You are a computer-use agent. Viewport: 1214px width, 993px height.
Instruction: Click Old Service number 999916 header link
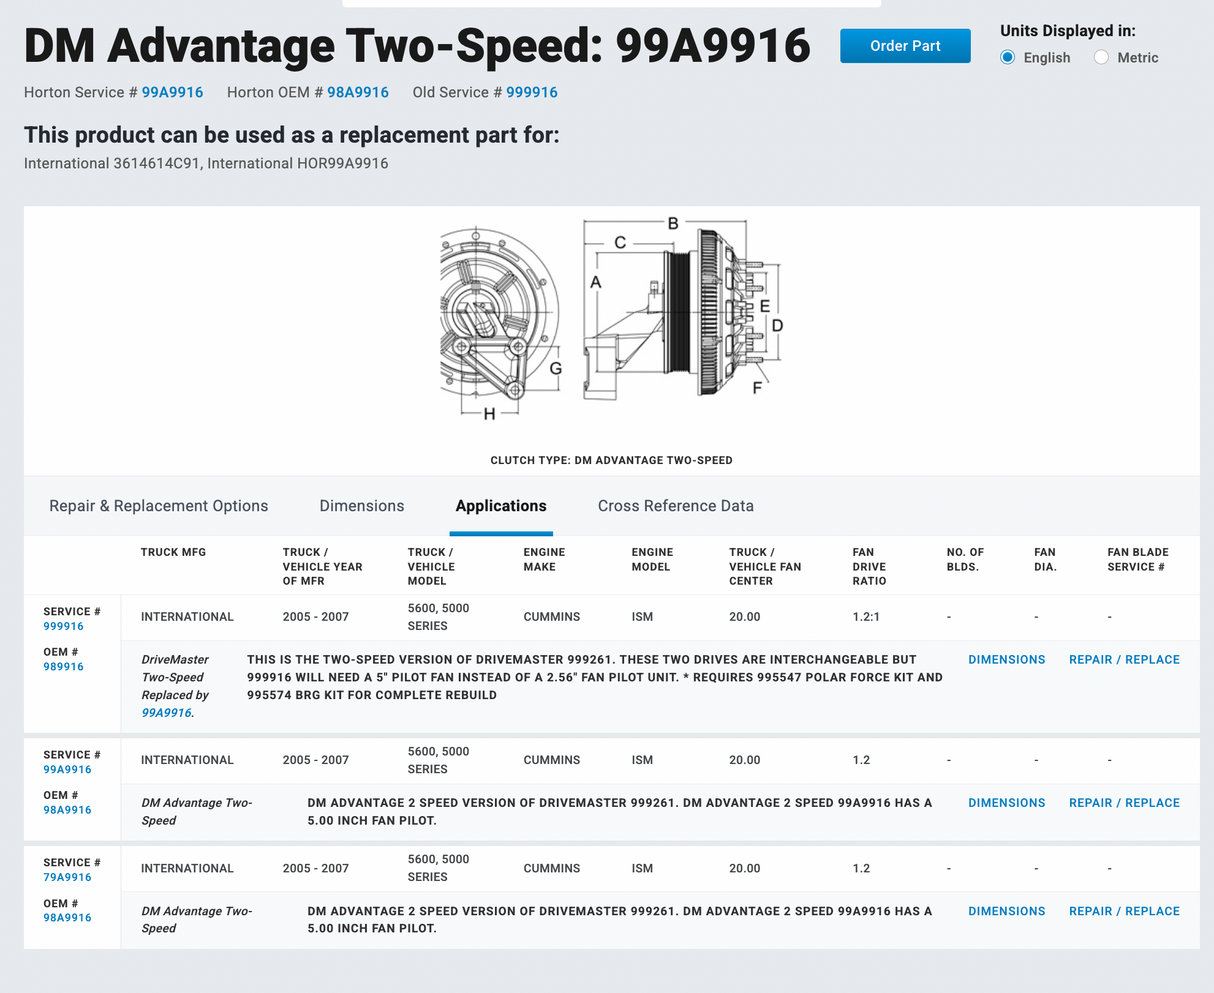(532, 92)
